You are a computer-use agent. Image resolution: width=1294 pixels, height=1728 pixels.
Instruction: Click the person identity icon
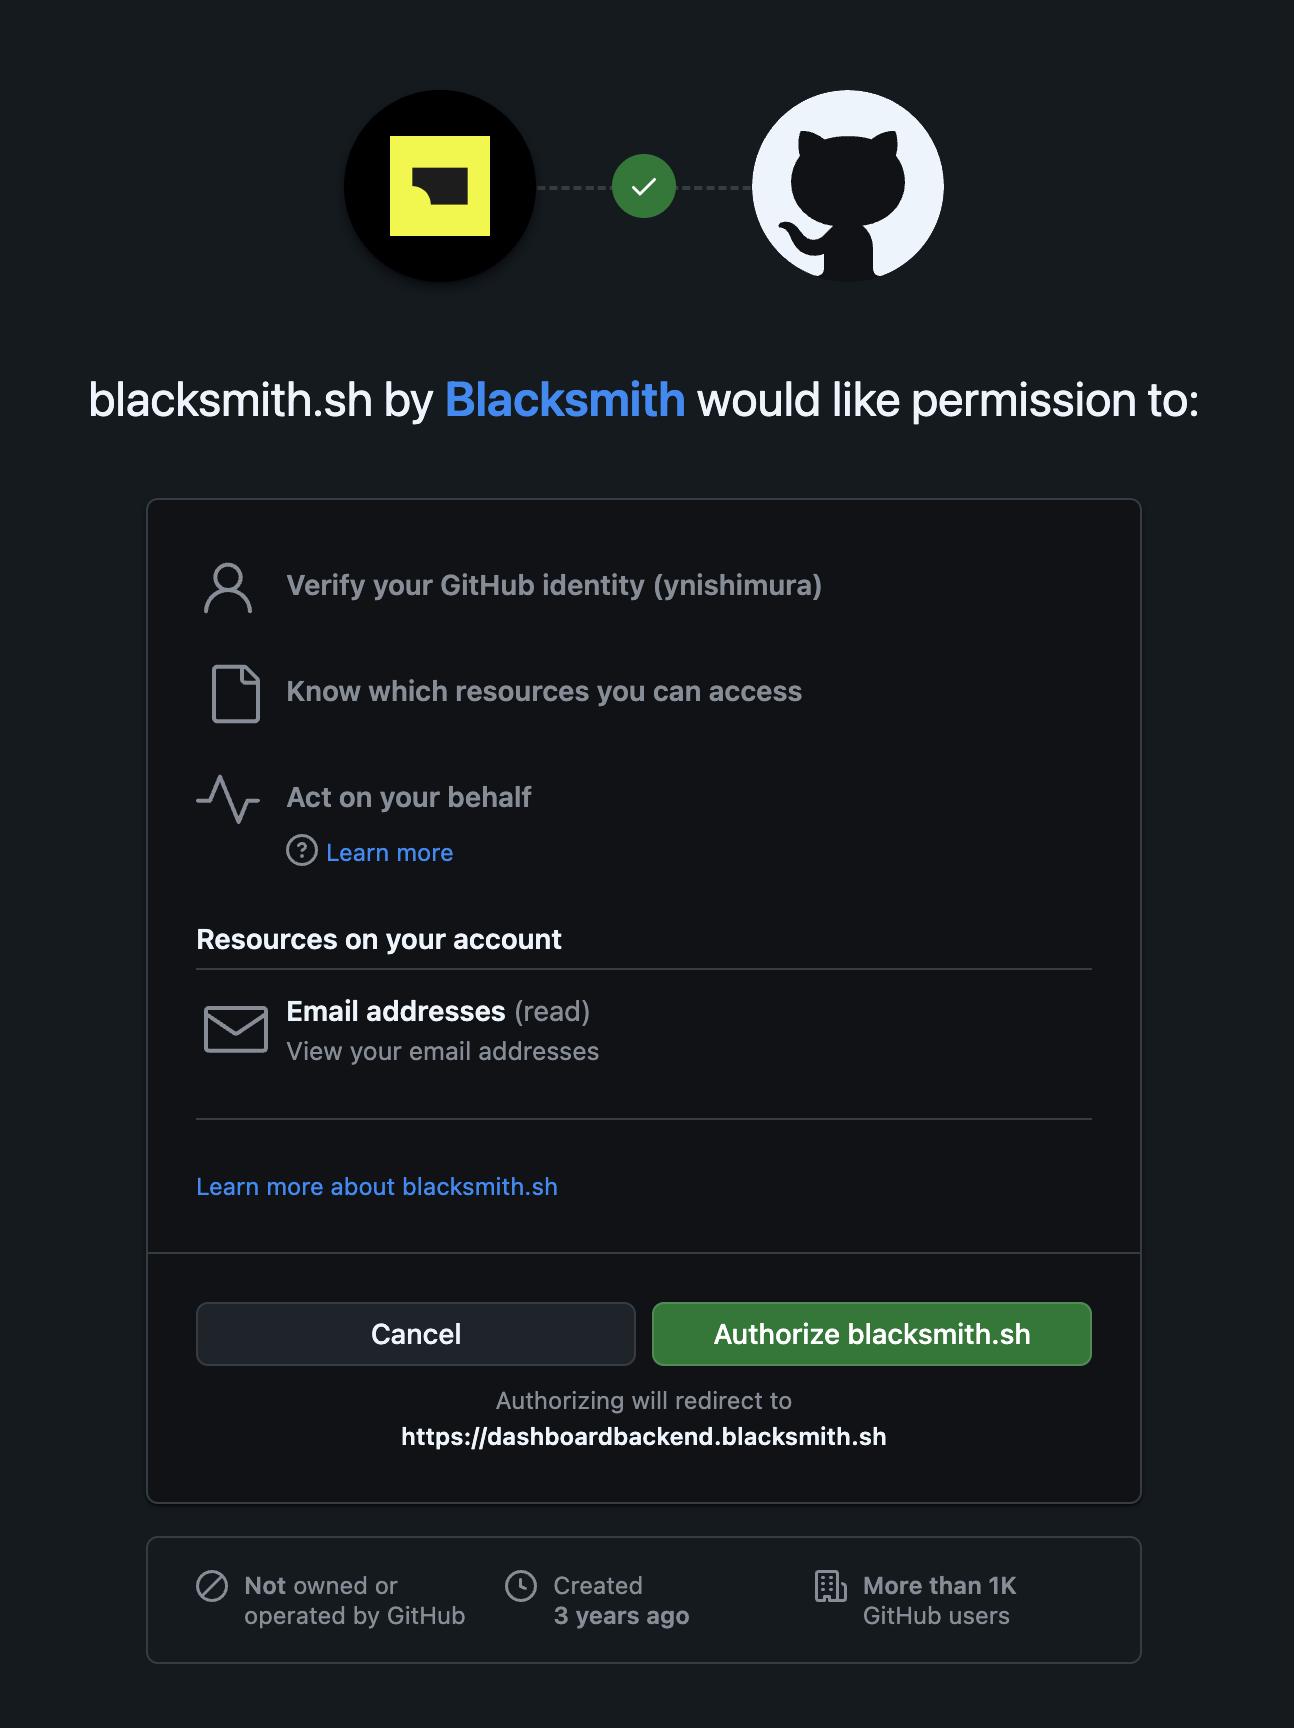(228, 587)
